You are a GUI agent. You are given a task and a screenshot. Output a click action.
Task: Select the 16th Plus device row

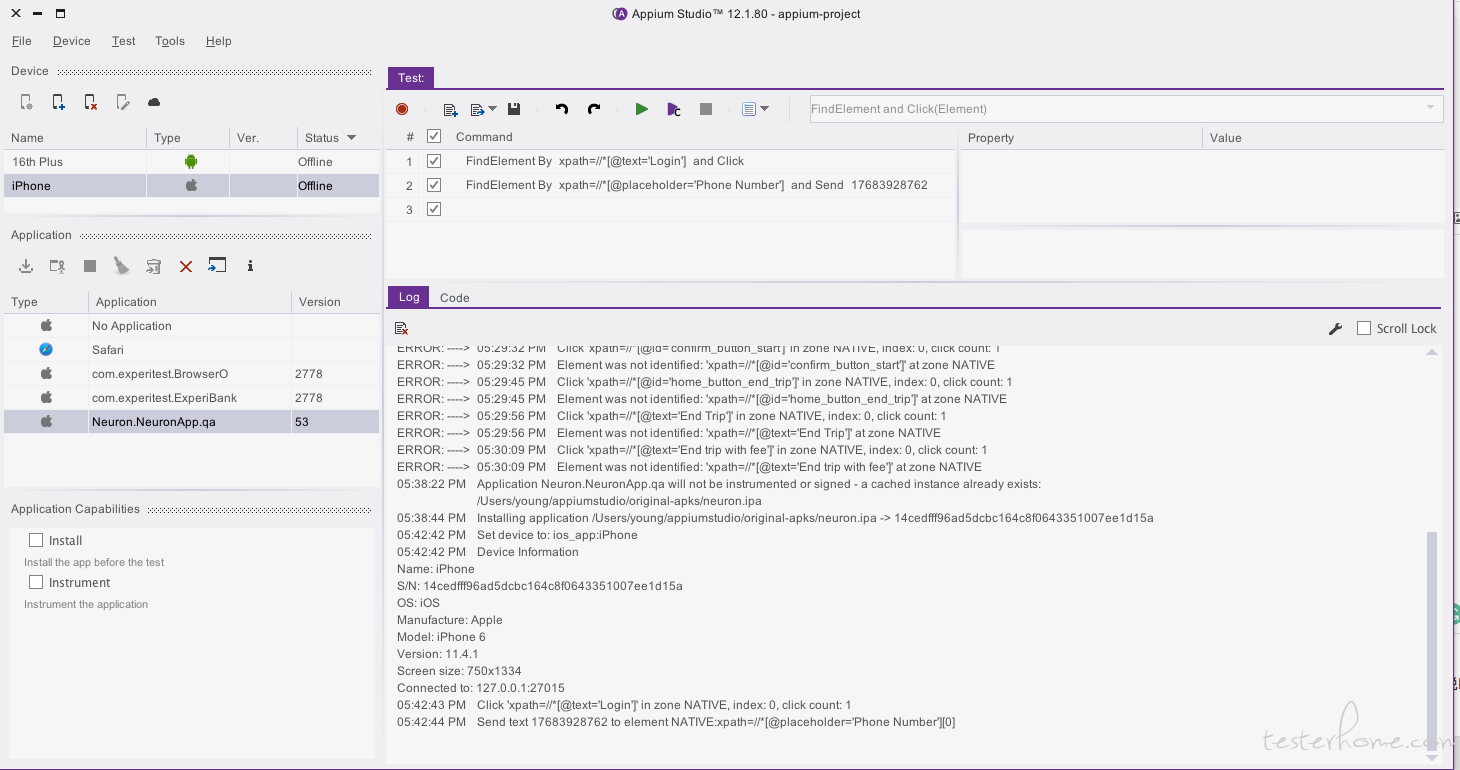click(x=192, y=161)
